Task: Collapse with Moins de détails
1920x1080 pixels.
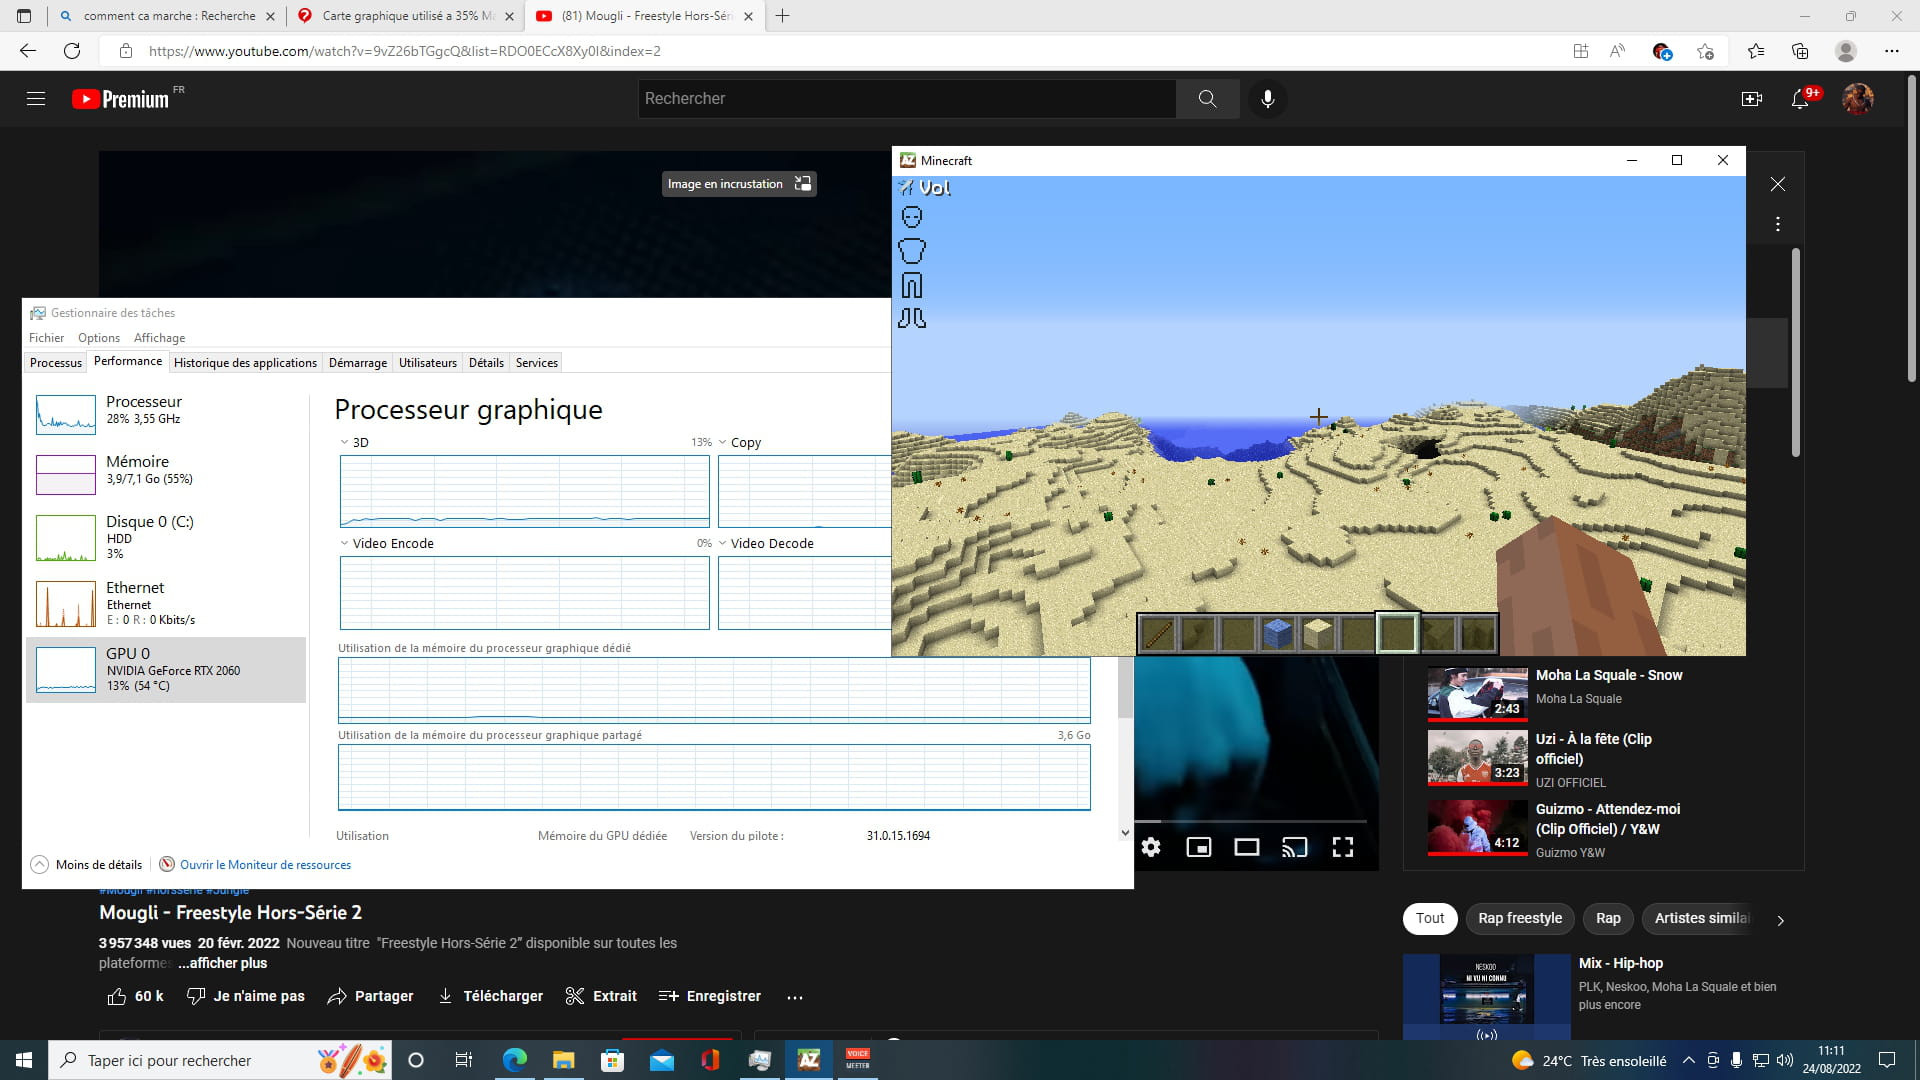Action: point(86,865)
